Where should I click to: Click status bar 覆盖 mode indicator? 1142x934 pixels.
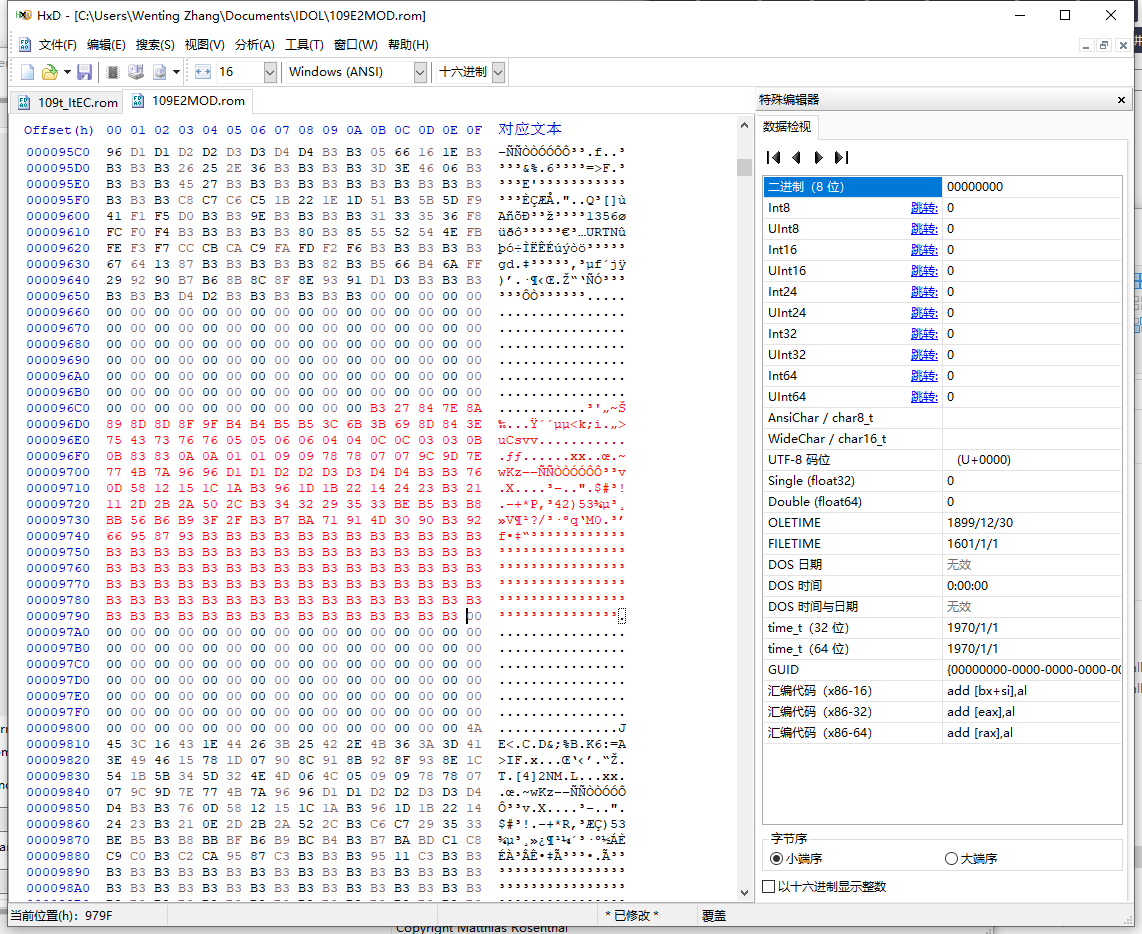click(x=714, y=916)
